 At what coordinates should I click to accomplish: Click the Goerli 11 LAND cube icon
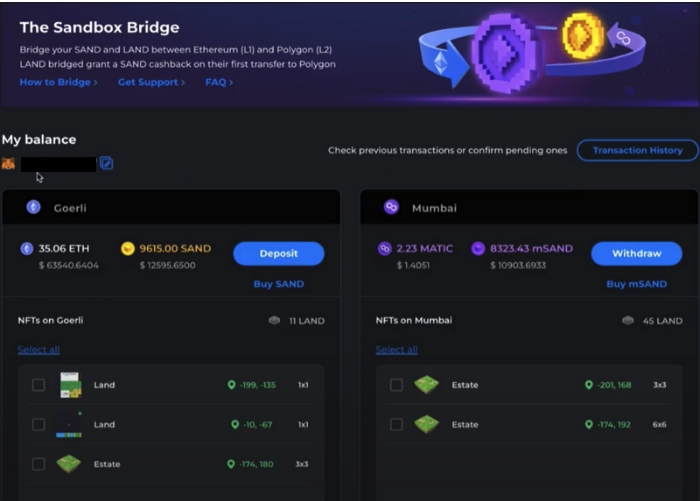[x=274, y=321]
